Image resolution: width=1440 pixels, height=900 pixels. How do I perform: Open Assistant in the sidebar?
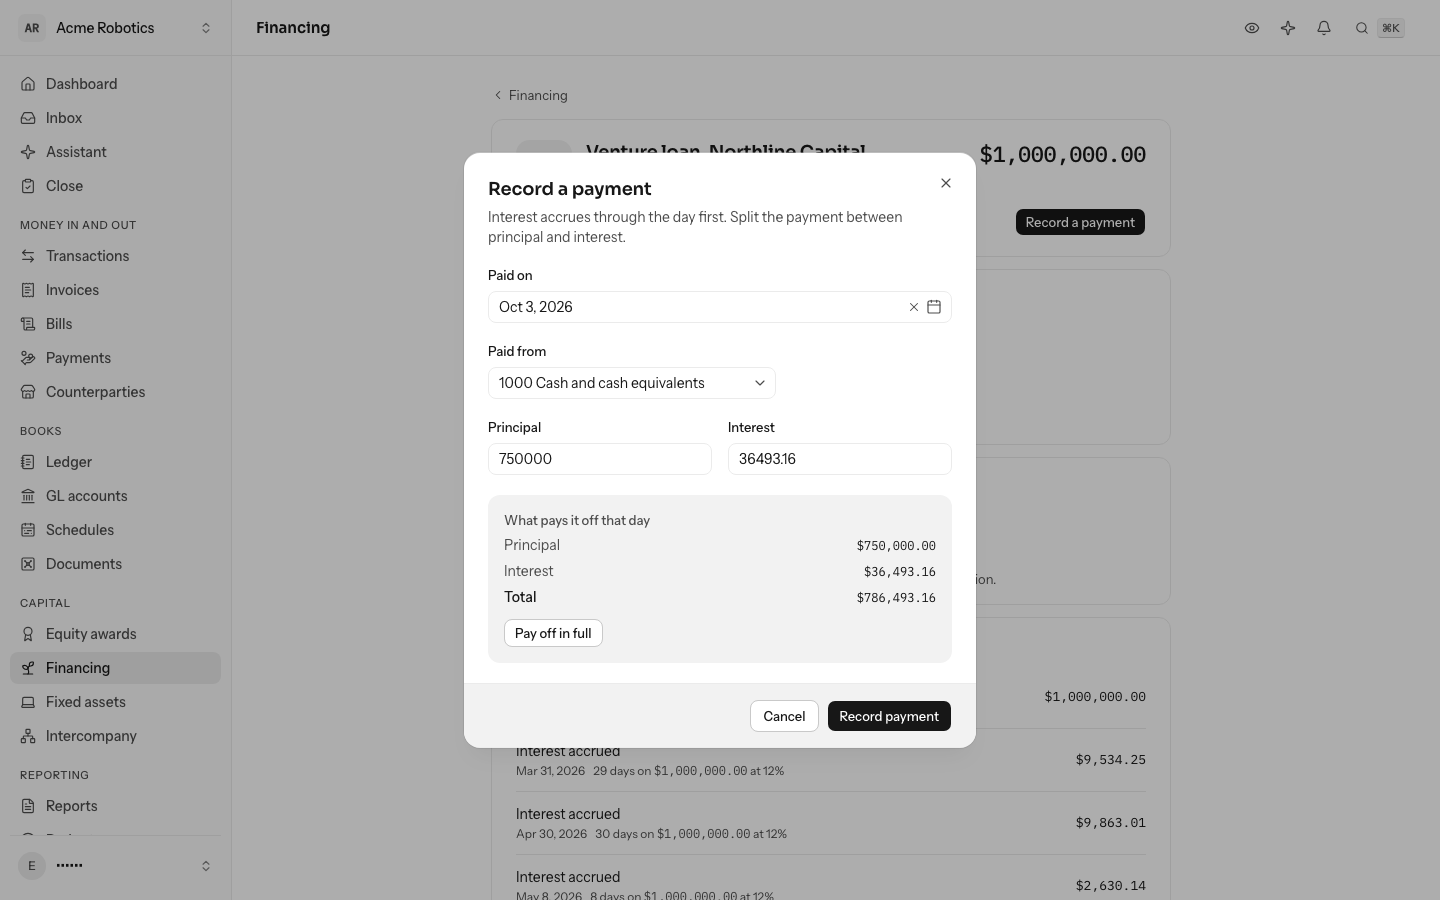[x=116, y=152]
